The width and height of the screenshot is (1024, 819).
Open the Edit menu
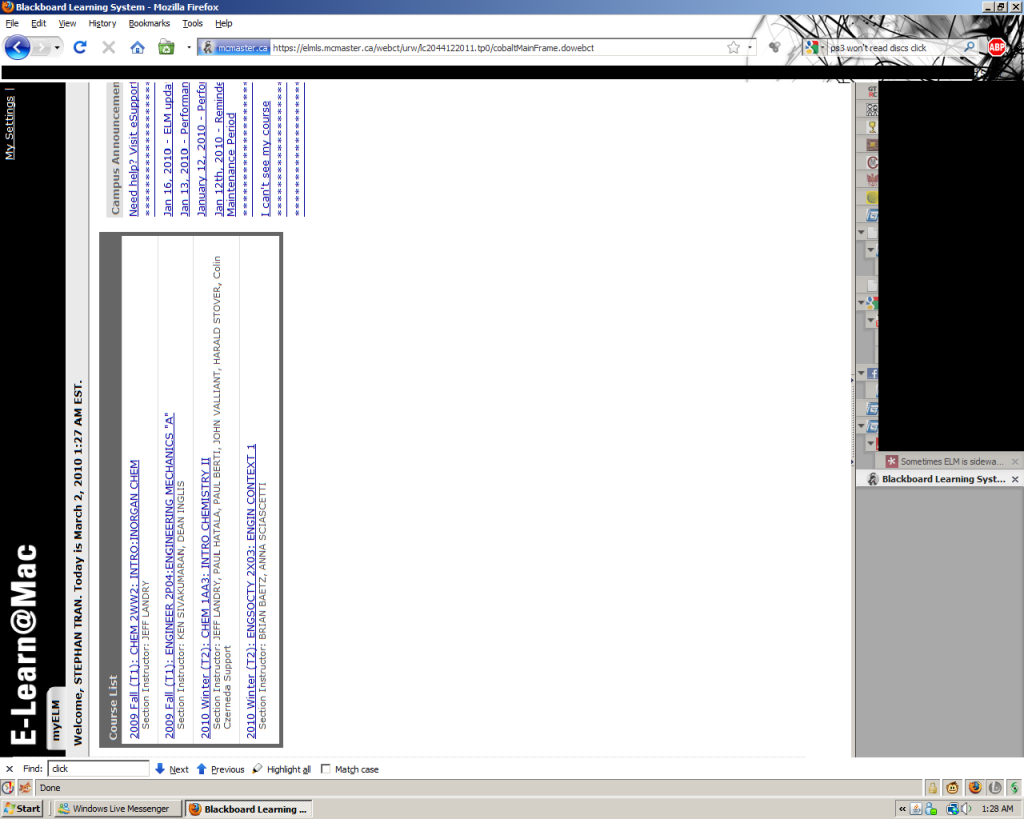(39, 24)
